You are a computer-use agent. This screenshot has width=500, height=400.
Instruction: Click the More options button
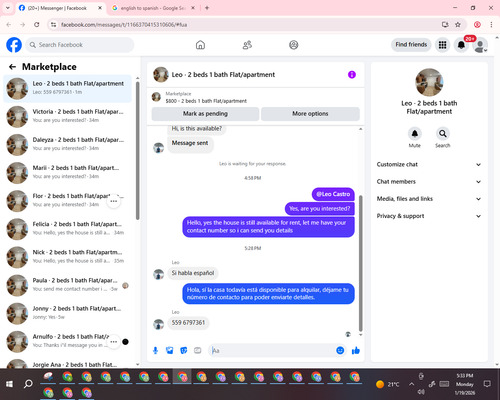[x=310, y=114]
